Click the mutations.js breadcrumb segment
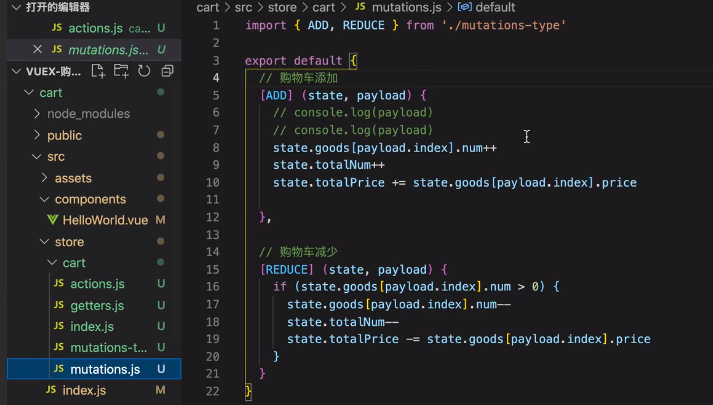 tap(407, 7)
